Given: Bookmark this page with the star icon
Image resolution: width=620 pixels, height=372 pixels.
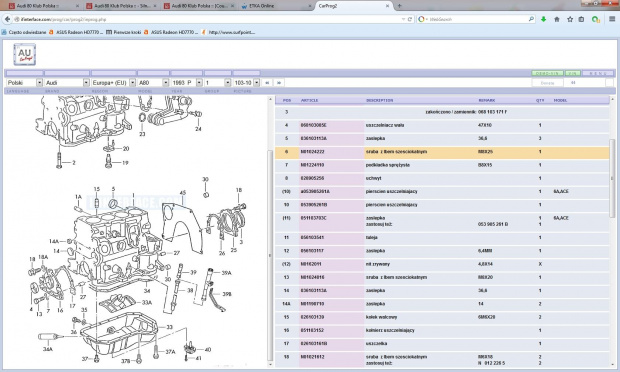Looking at the screenshot, I should pos(570,19).
